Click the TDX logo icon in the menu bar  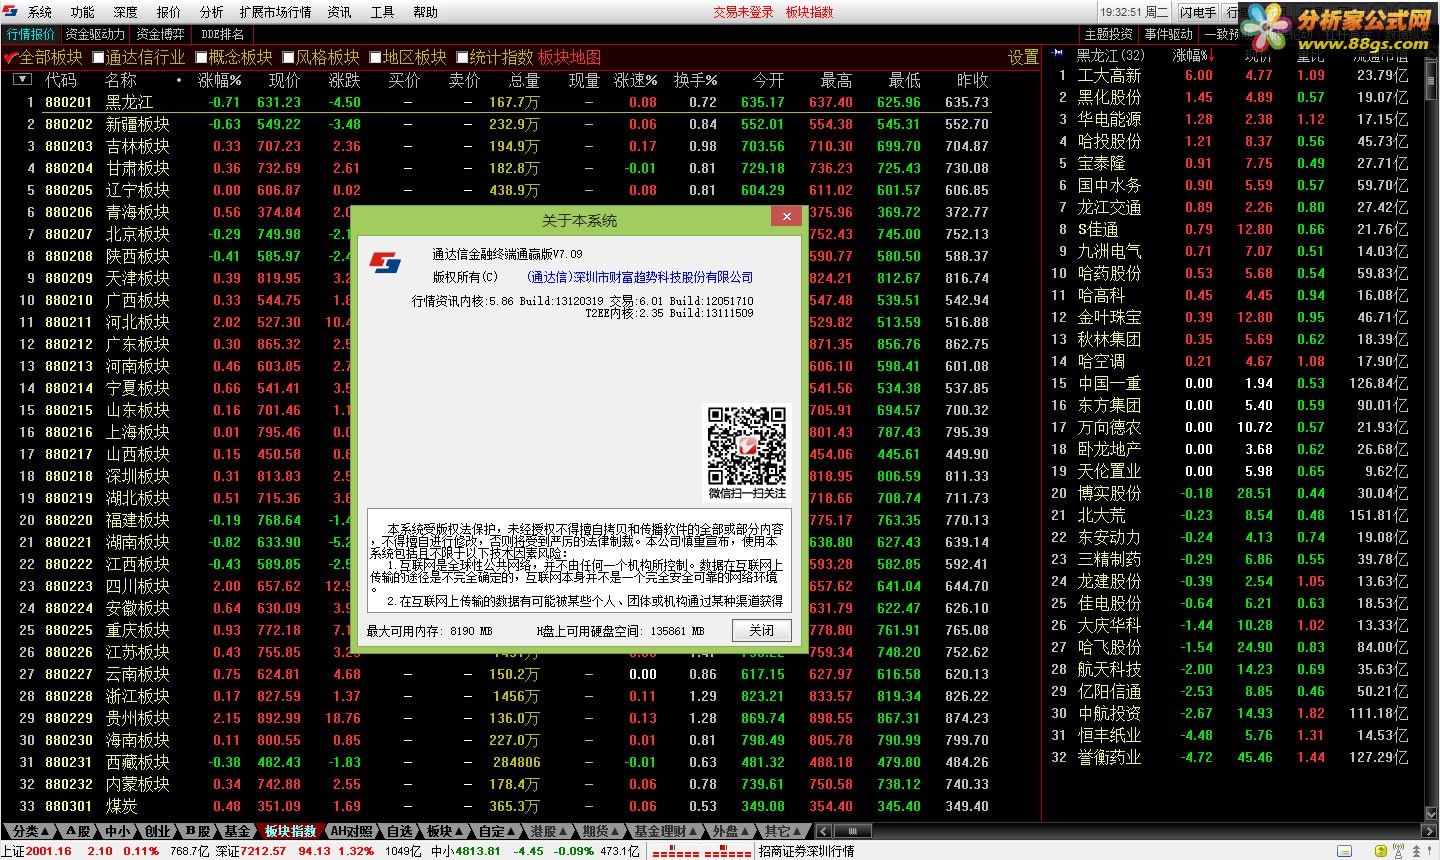click(x=10, y=12)
